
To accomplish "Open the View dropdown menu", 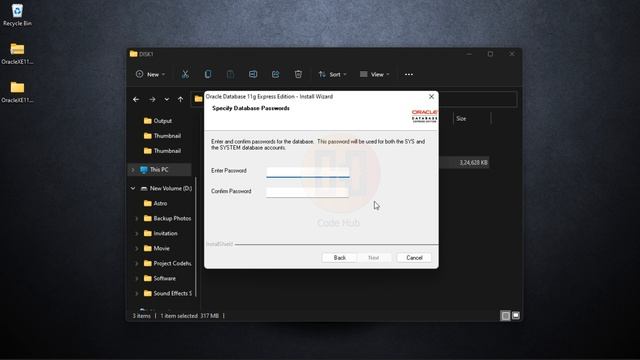I will [x=375, y=74].
